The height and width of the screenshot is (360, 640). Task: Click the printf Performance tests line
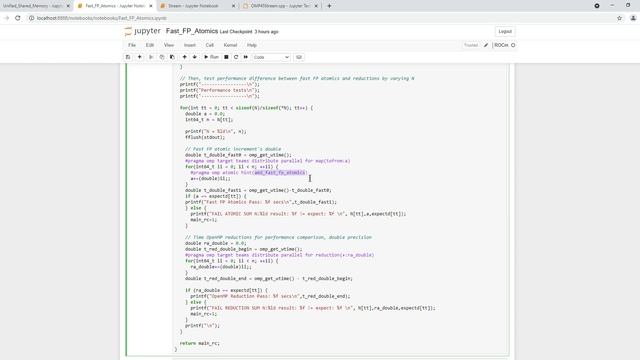click(x=220, y=90)
